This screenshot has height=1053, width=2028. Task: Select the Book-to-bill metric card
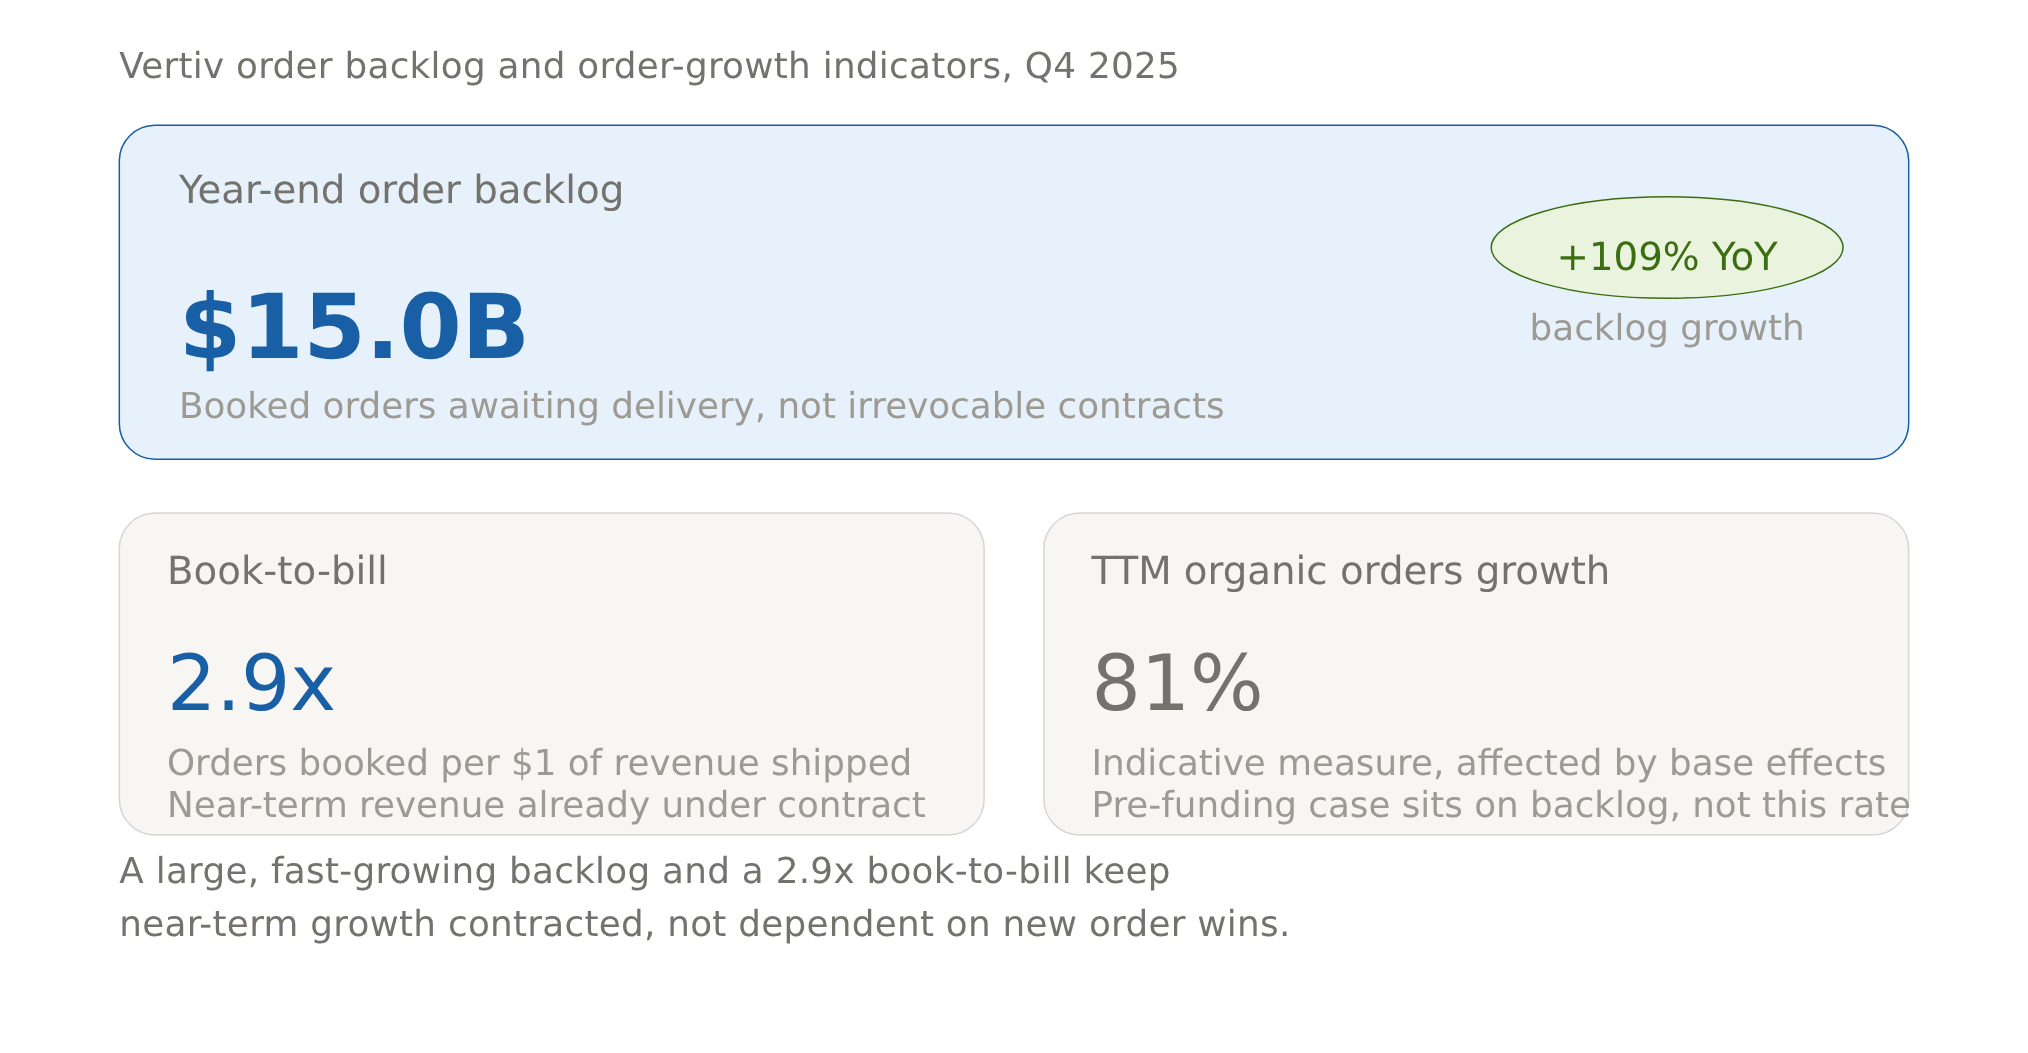[551, 674]
